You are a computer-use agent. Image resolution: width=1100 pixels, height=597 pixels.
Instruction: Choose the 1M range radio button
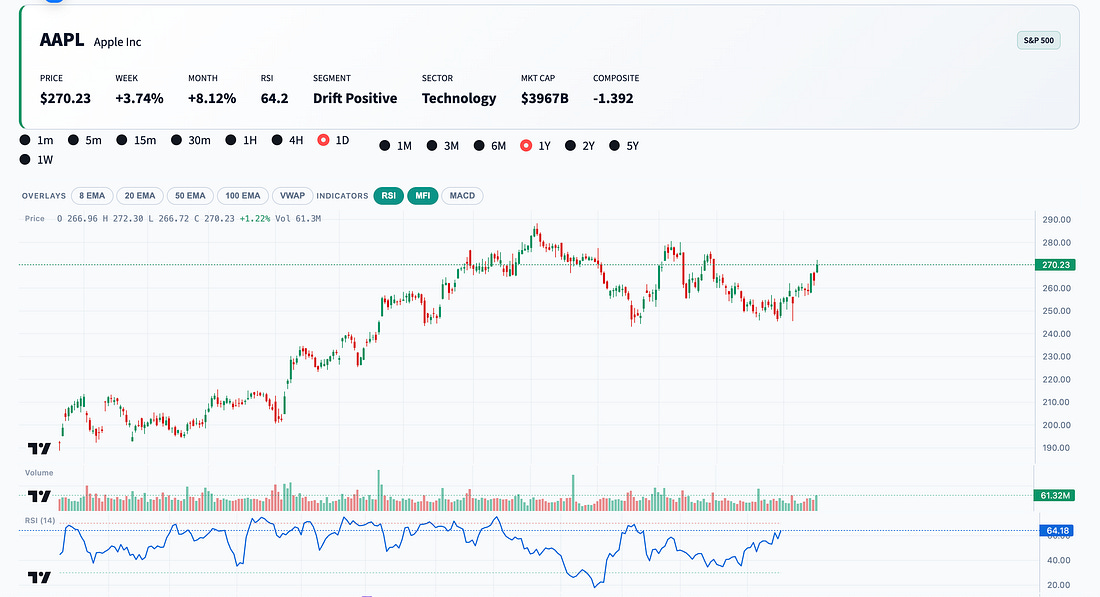[x=384, y=146]
